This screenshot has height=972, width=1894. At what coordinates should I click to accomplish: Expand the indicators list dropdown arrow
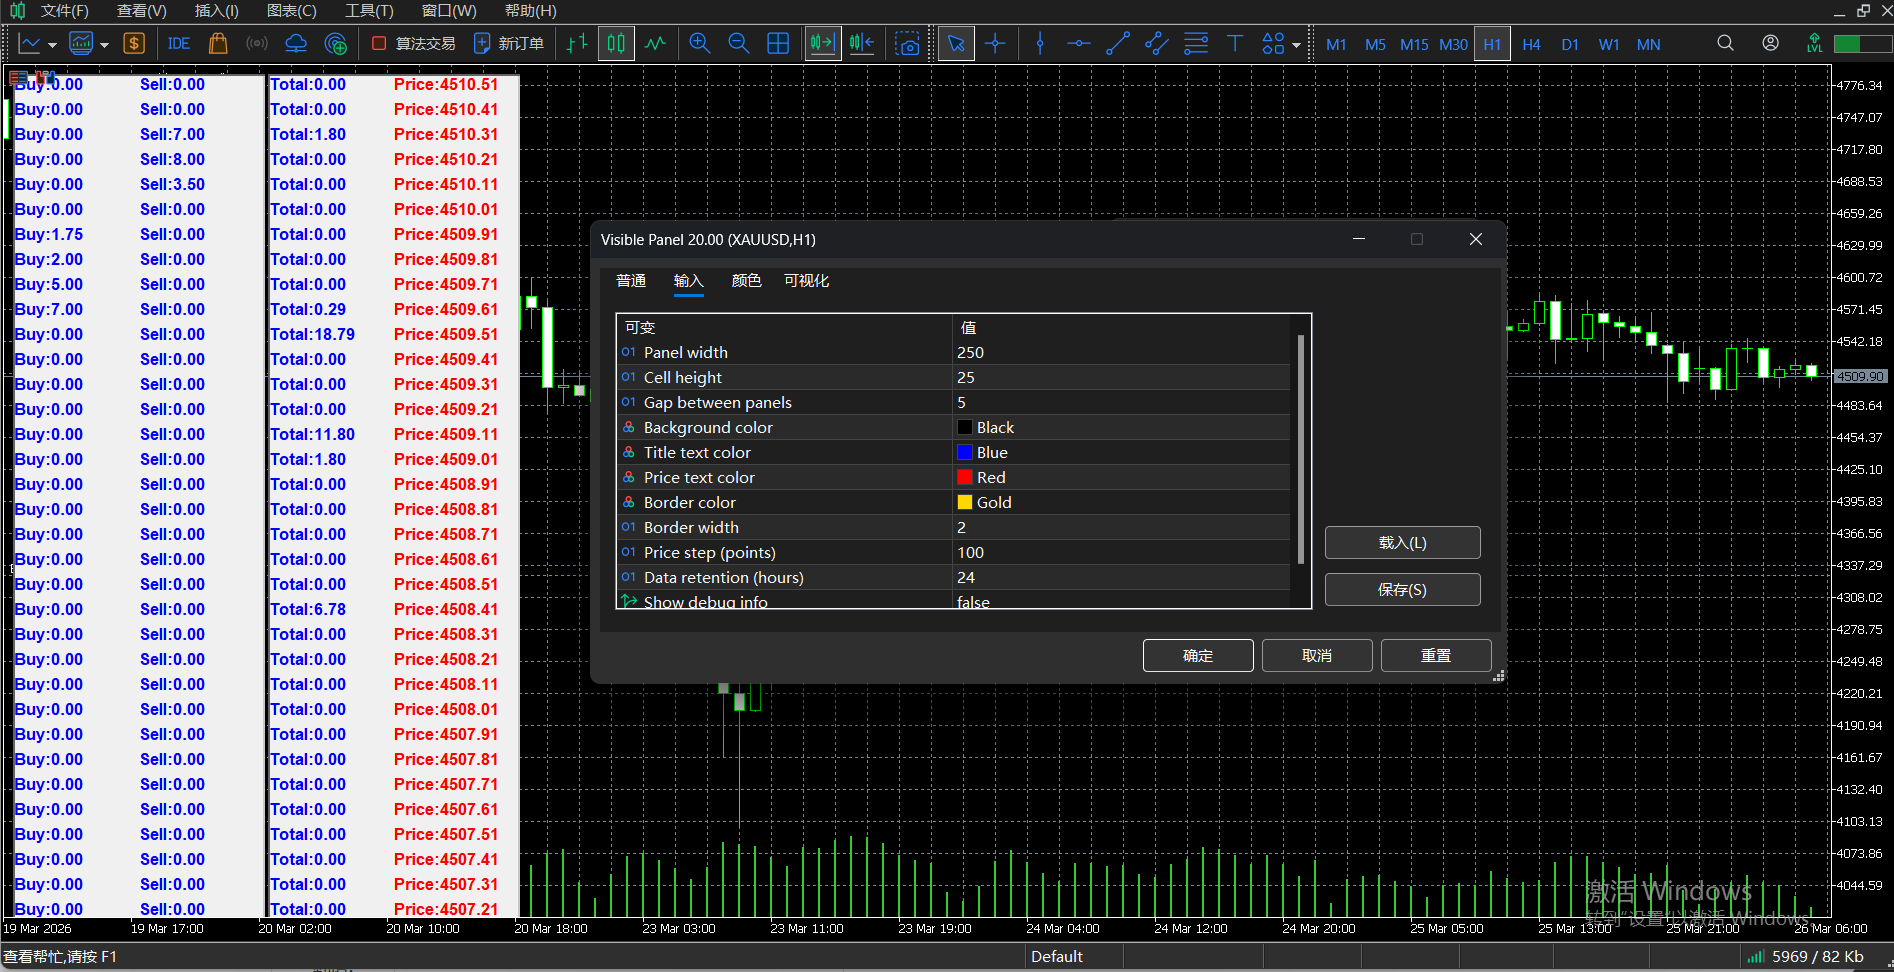click(x=104, y=45)
